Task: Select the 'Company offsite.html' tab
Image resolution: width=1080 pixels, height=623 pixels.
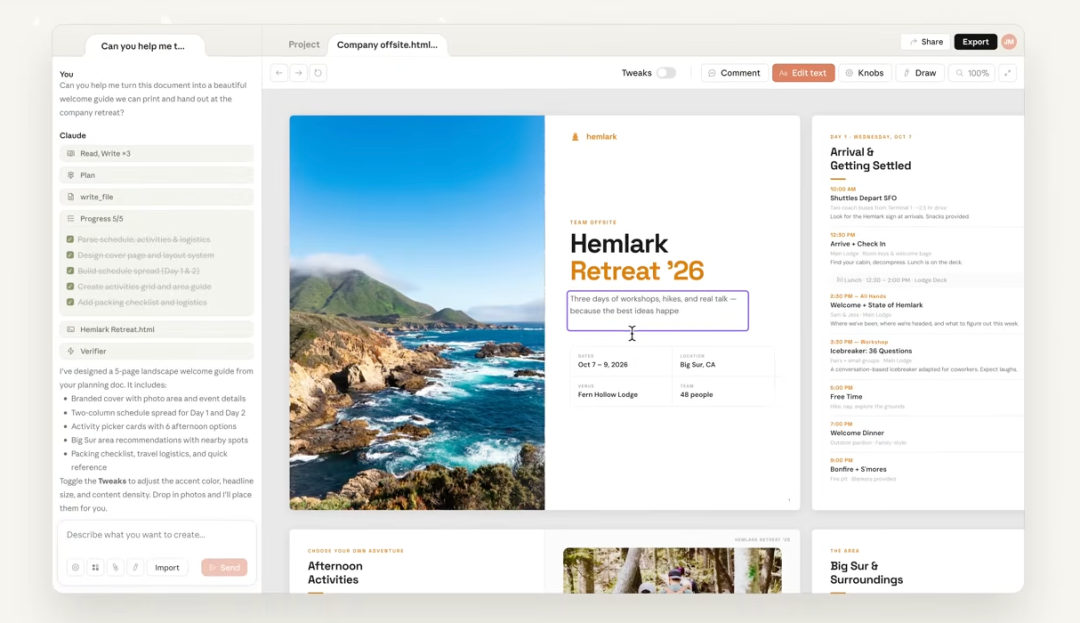Action: [x=387, y=45]
